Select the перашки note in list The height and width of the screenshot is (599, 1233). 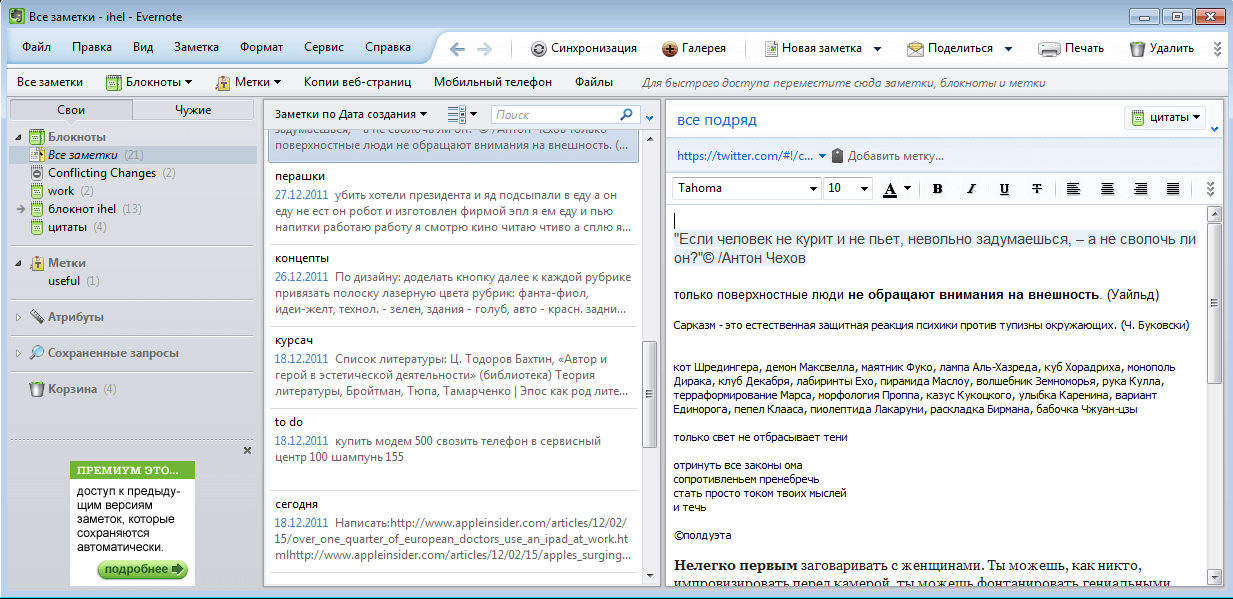(x=453, y=202)
